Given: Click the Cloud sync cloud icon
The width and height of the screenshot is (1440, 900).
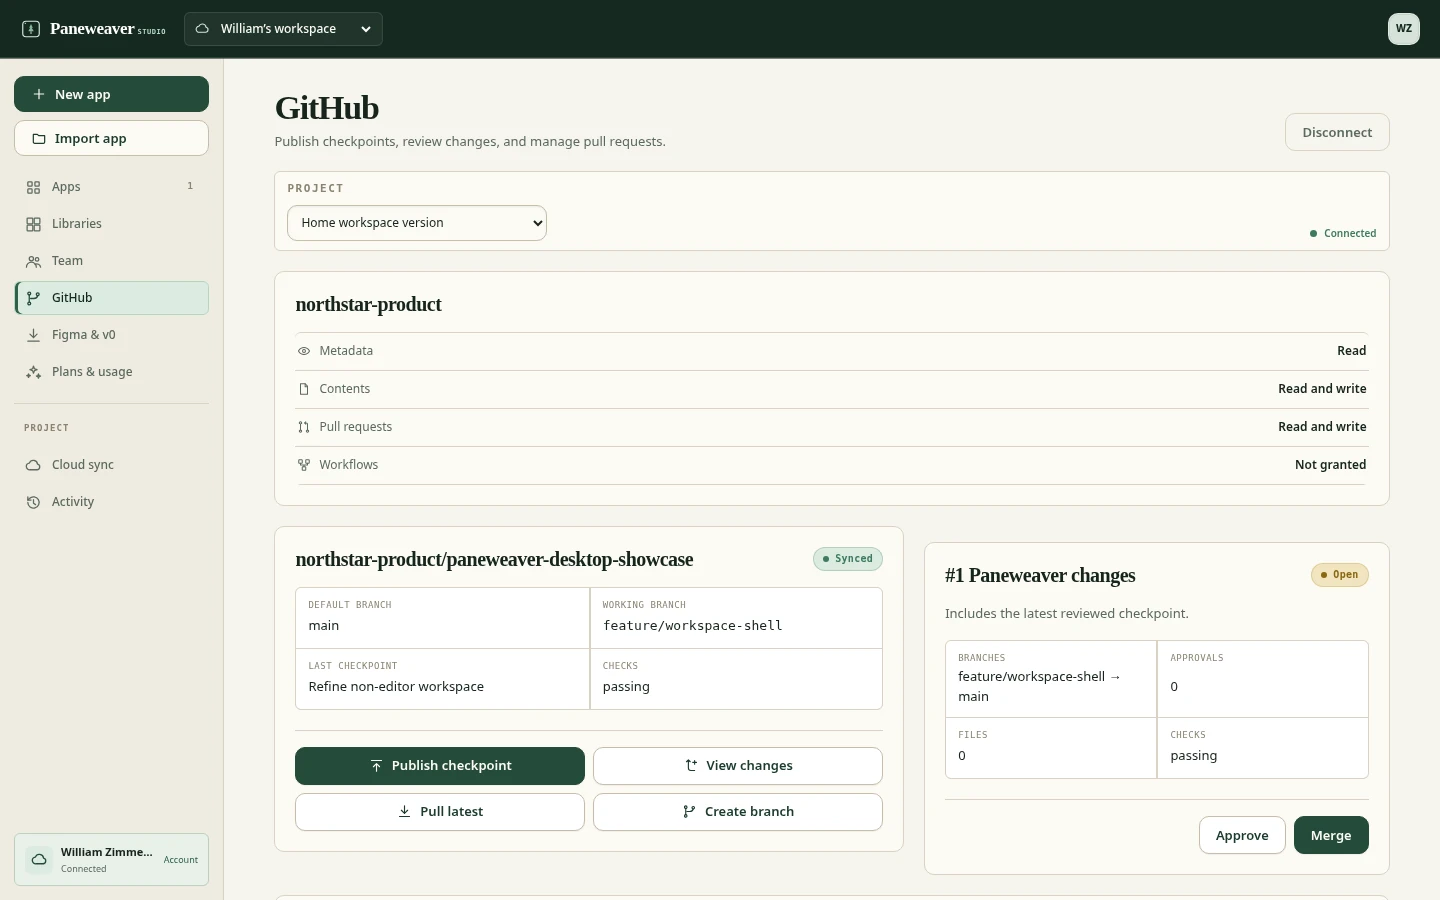Looking at the screenshot, I should (33, 465).
